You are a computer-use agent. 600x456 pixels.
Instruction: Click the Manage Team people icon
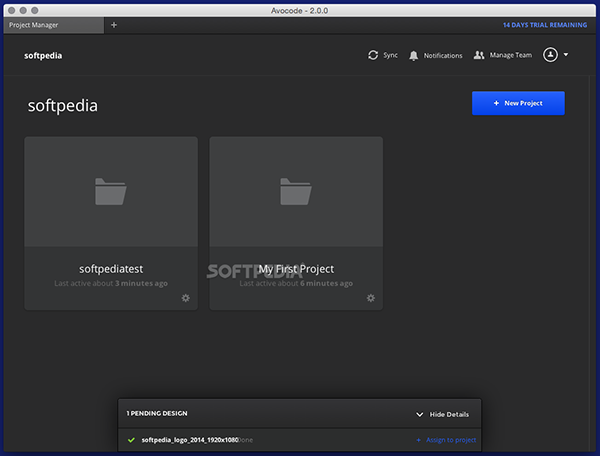[x=479, y=55]
